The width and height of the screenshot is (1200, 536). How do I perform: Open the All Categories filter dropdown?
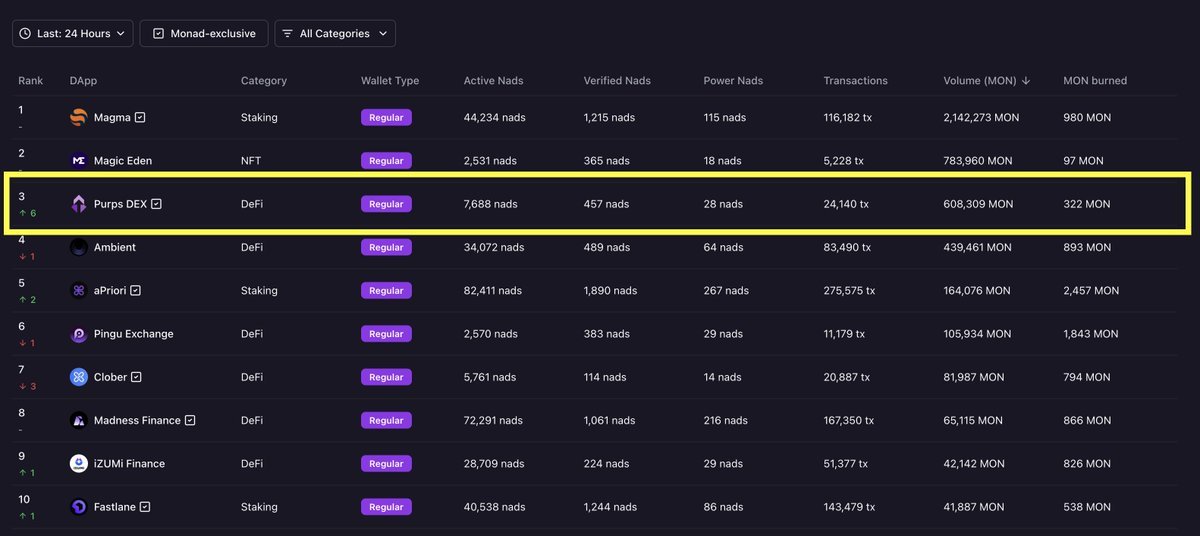[335, 33]
